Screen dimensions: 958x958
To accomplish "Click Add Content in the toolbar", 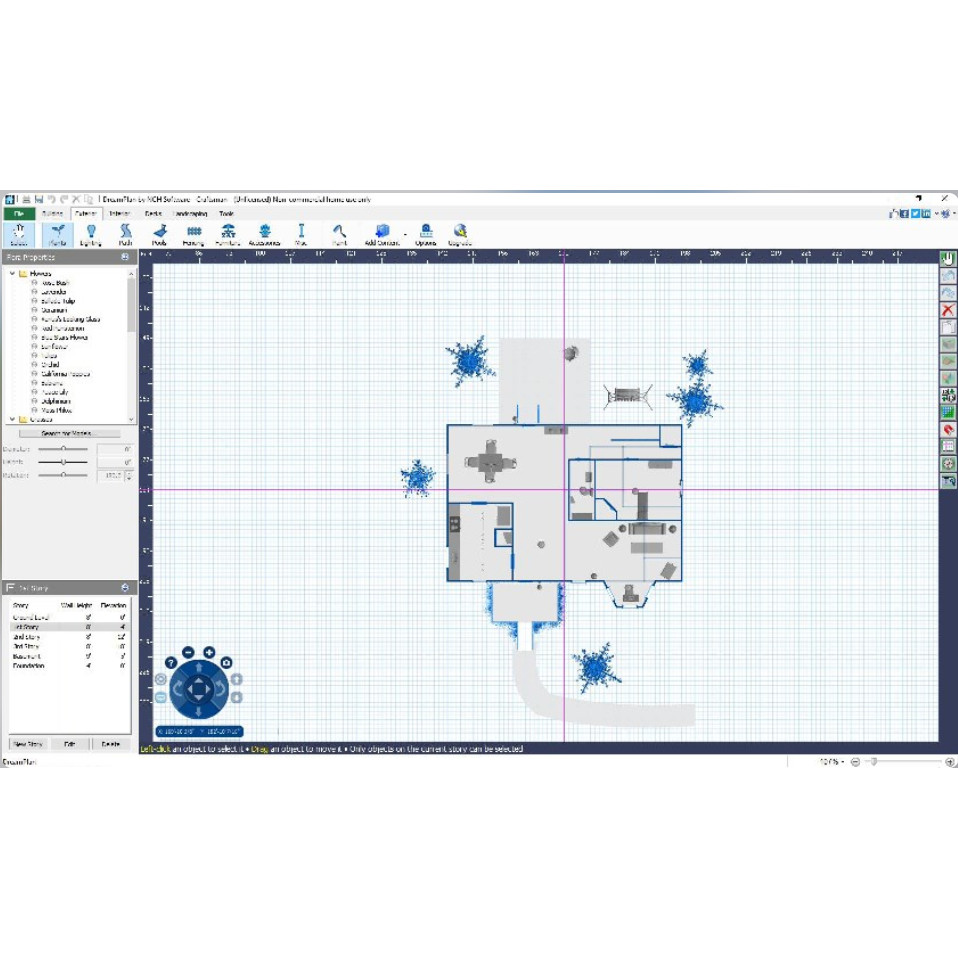I will click(382, 235).
